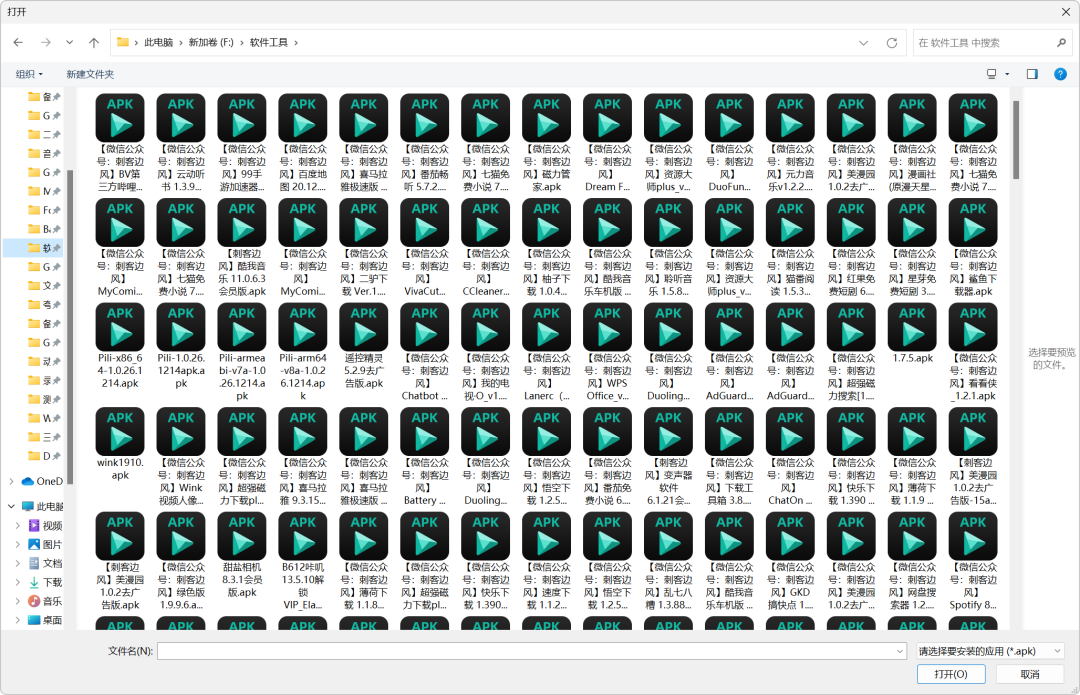Image resolution: width=1080 pixels, height=695 pixels.
Task: Expand OneDrive in navigation tree
Action: click(12, 481)
